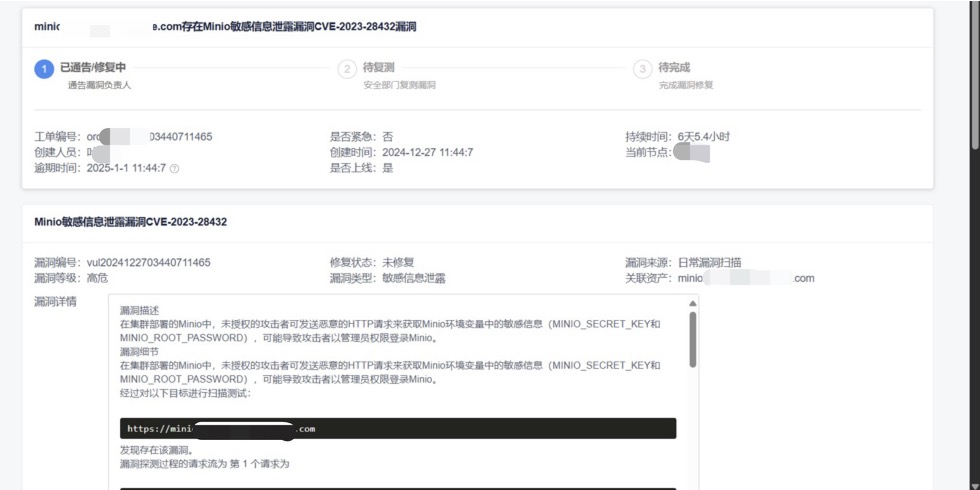Click the 漏洞详情 inner scrollbar thumb
The image size is (980, 490).
point(692,339)
